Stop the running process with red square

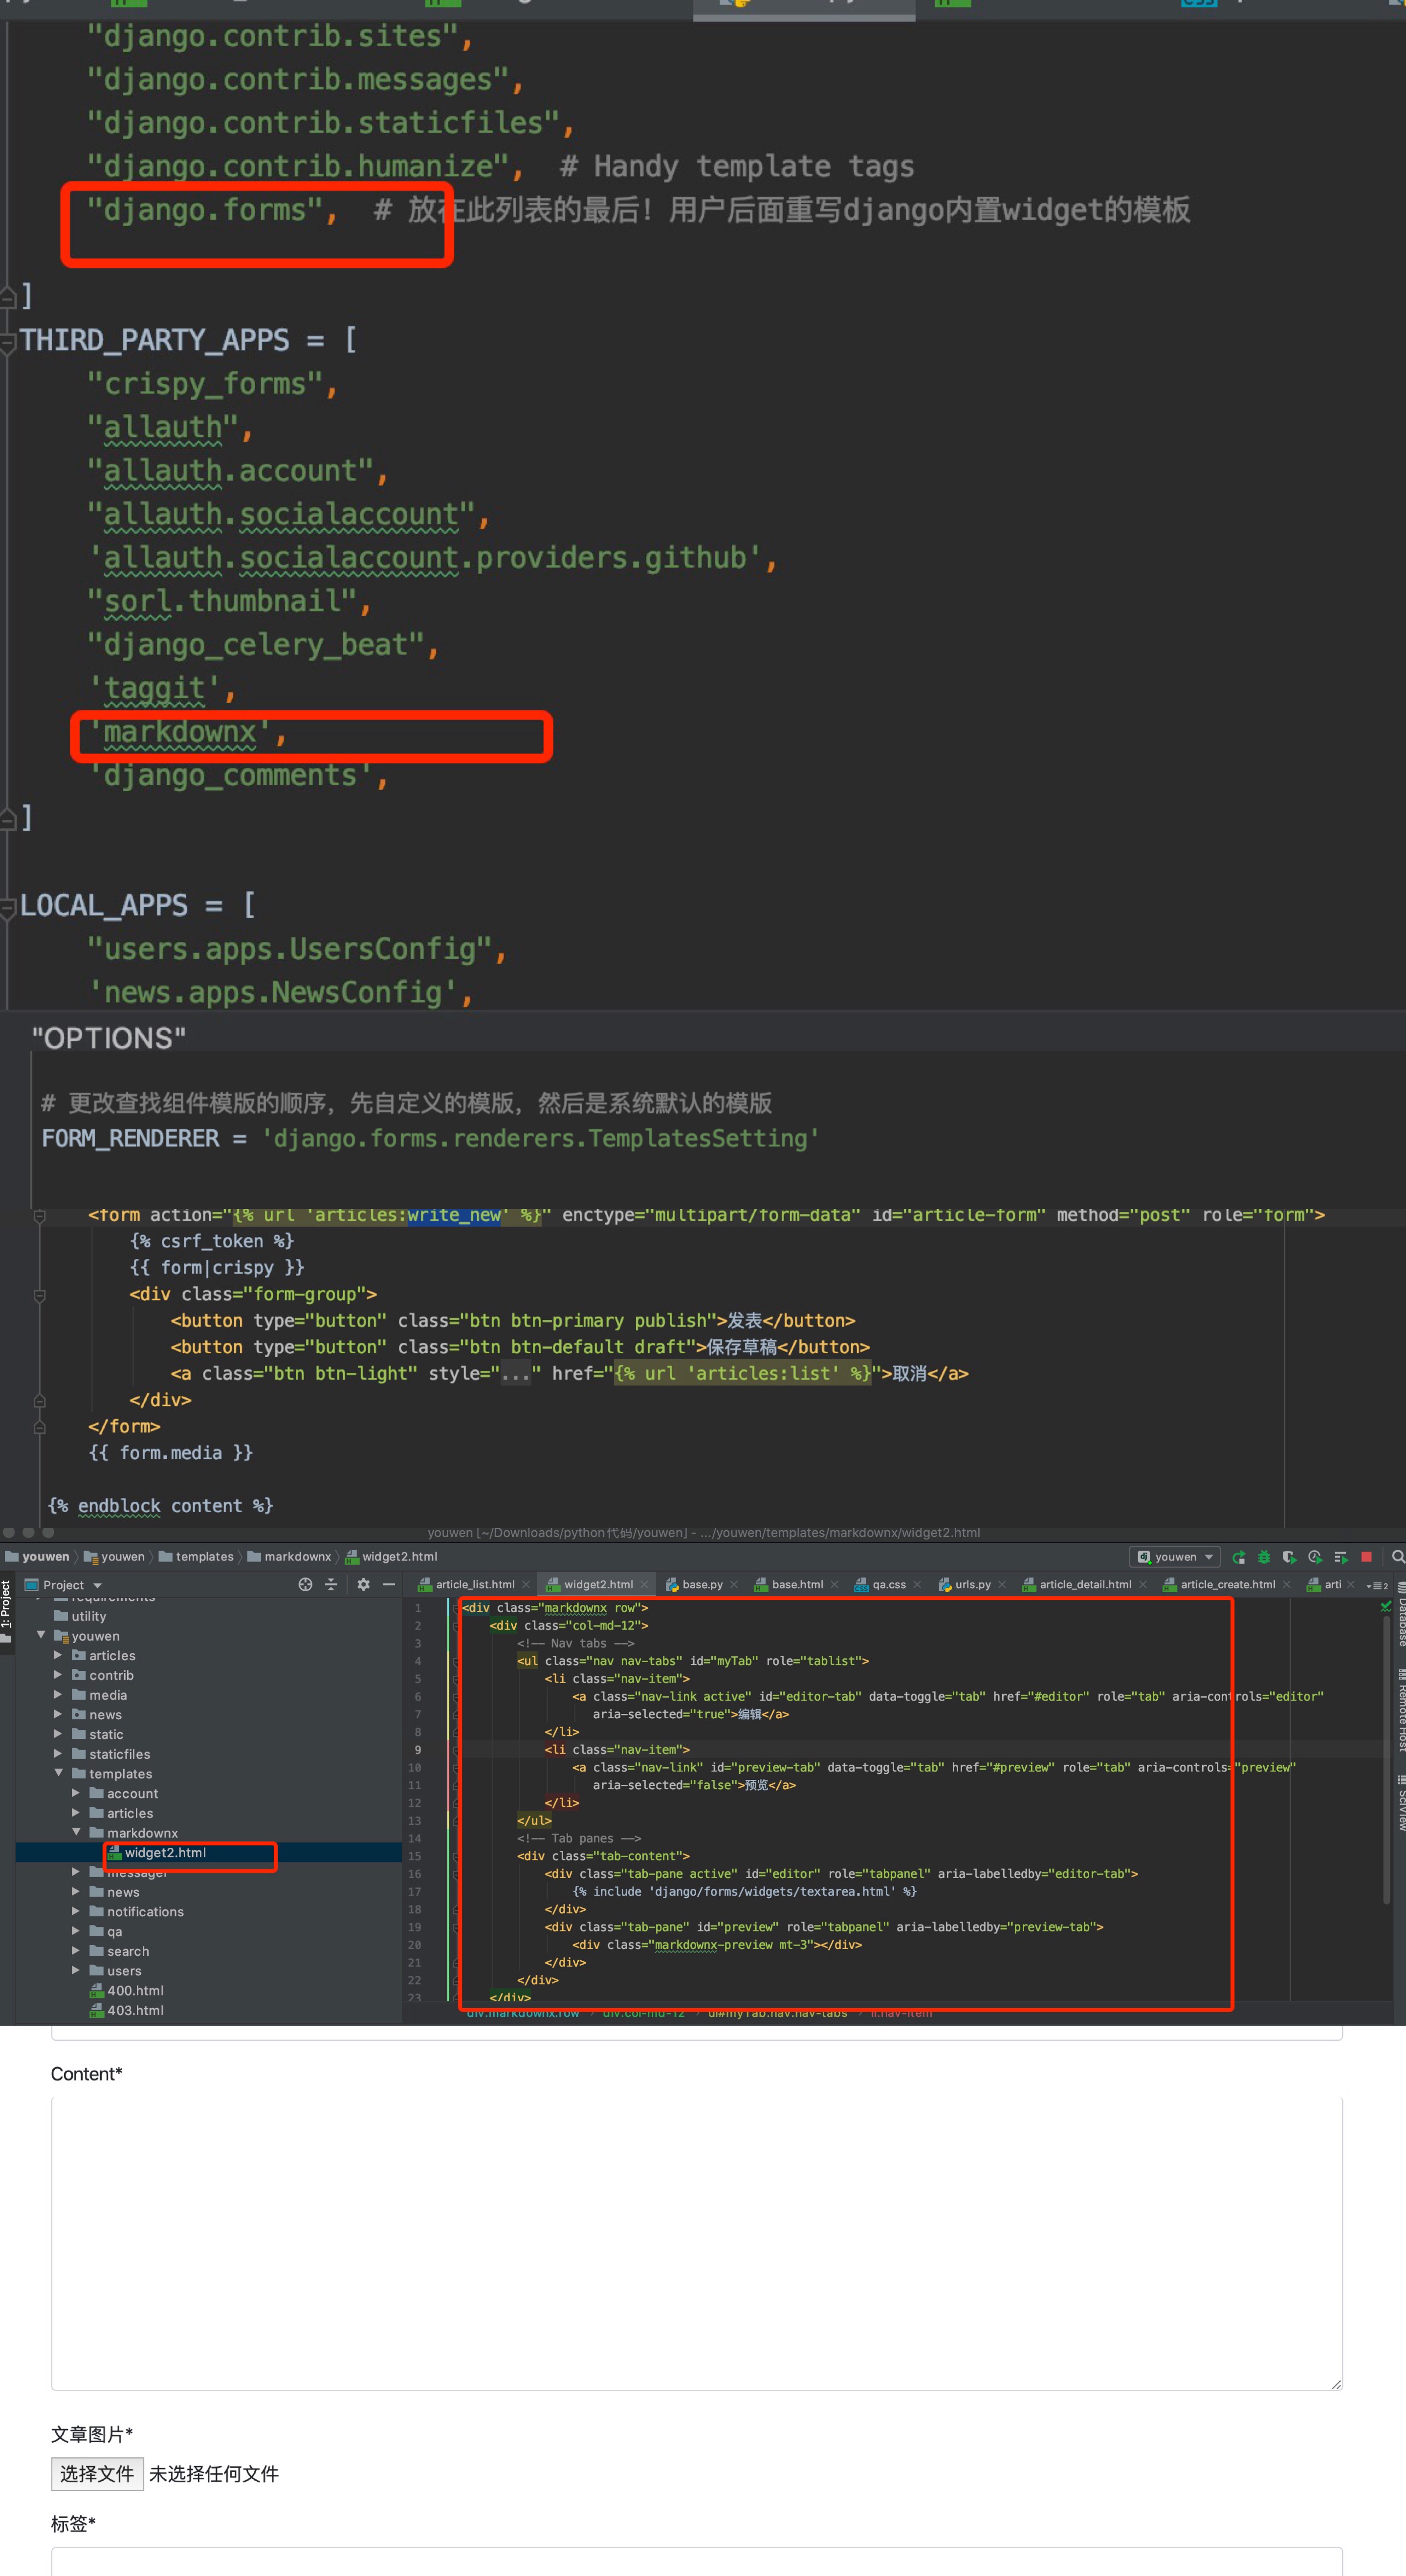(x=1366, y=1557)
